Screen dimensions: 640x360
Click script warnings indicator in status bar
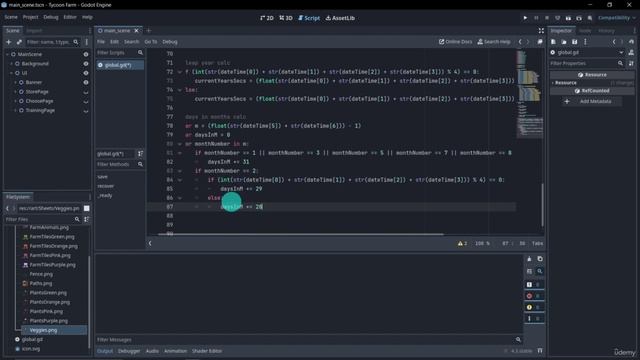pyautogui.click(x=462, y=243)
